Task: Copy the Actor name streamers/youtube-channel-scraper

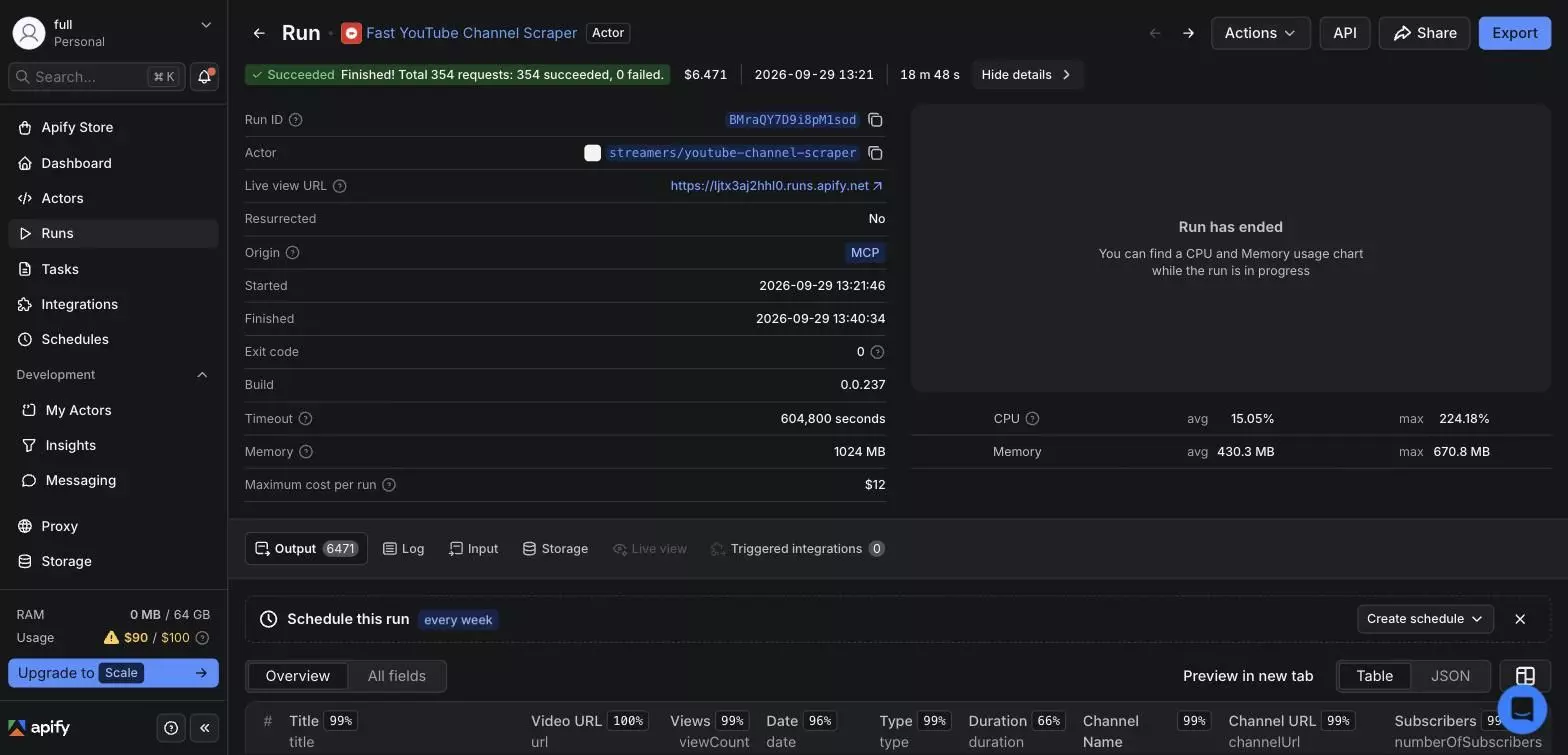Action: pos(875,153)
